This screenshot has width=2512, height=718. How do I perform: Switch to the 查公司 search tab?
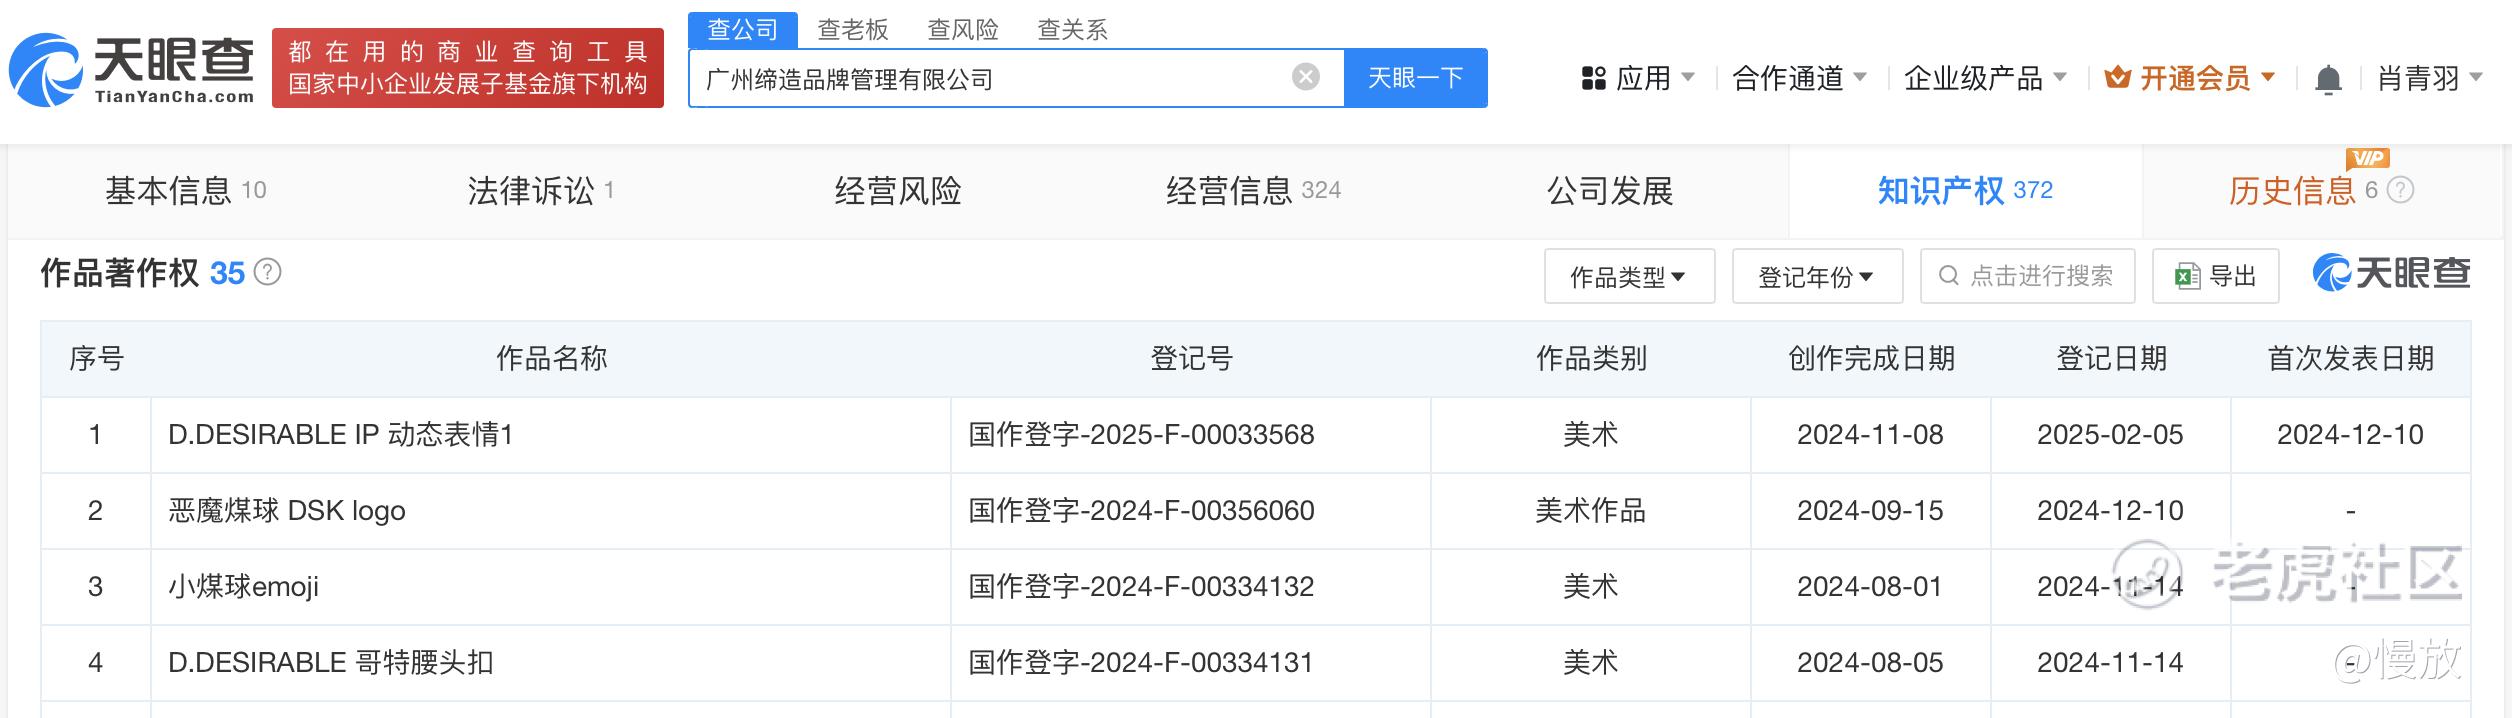pyautogui.click(x=743, y=29)
